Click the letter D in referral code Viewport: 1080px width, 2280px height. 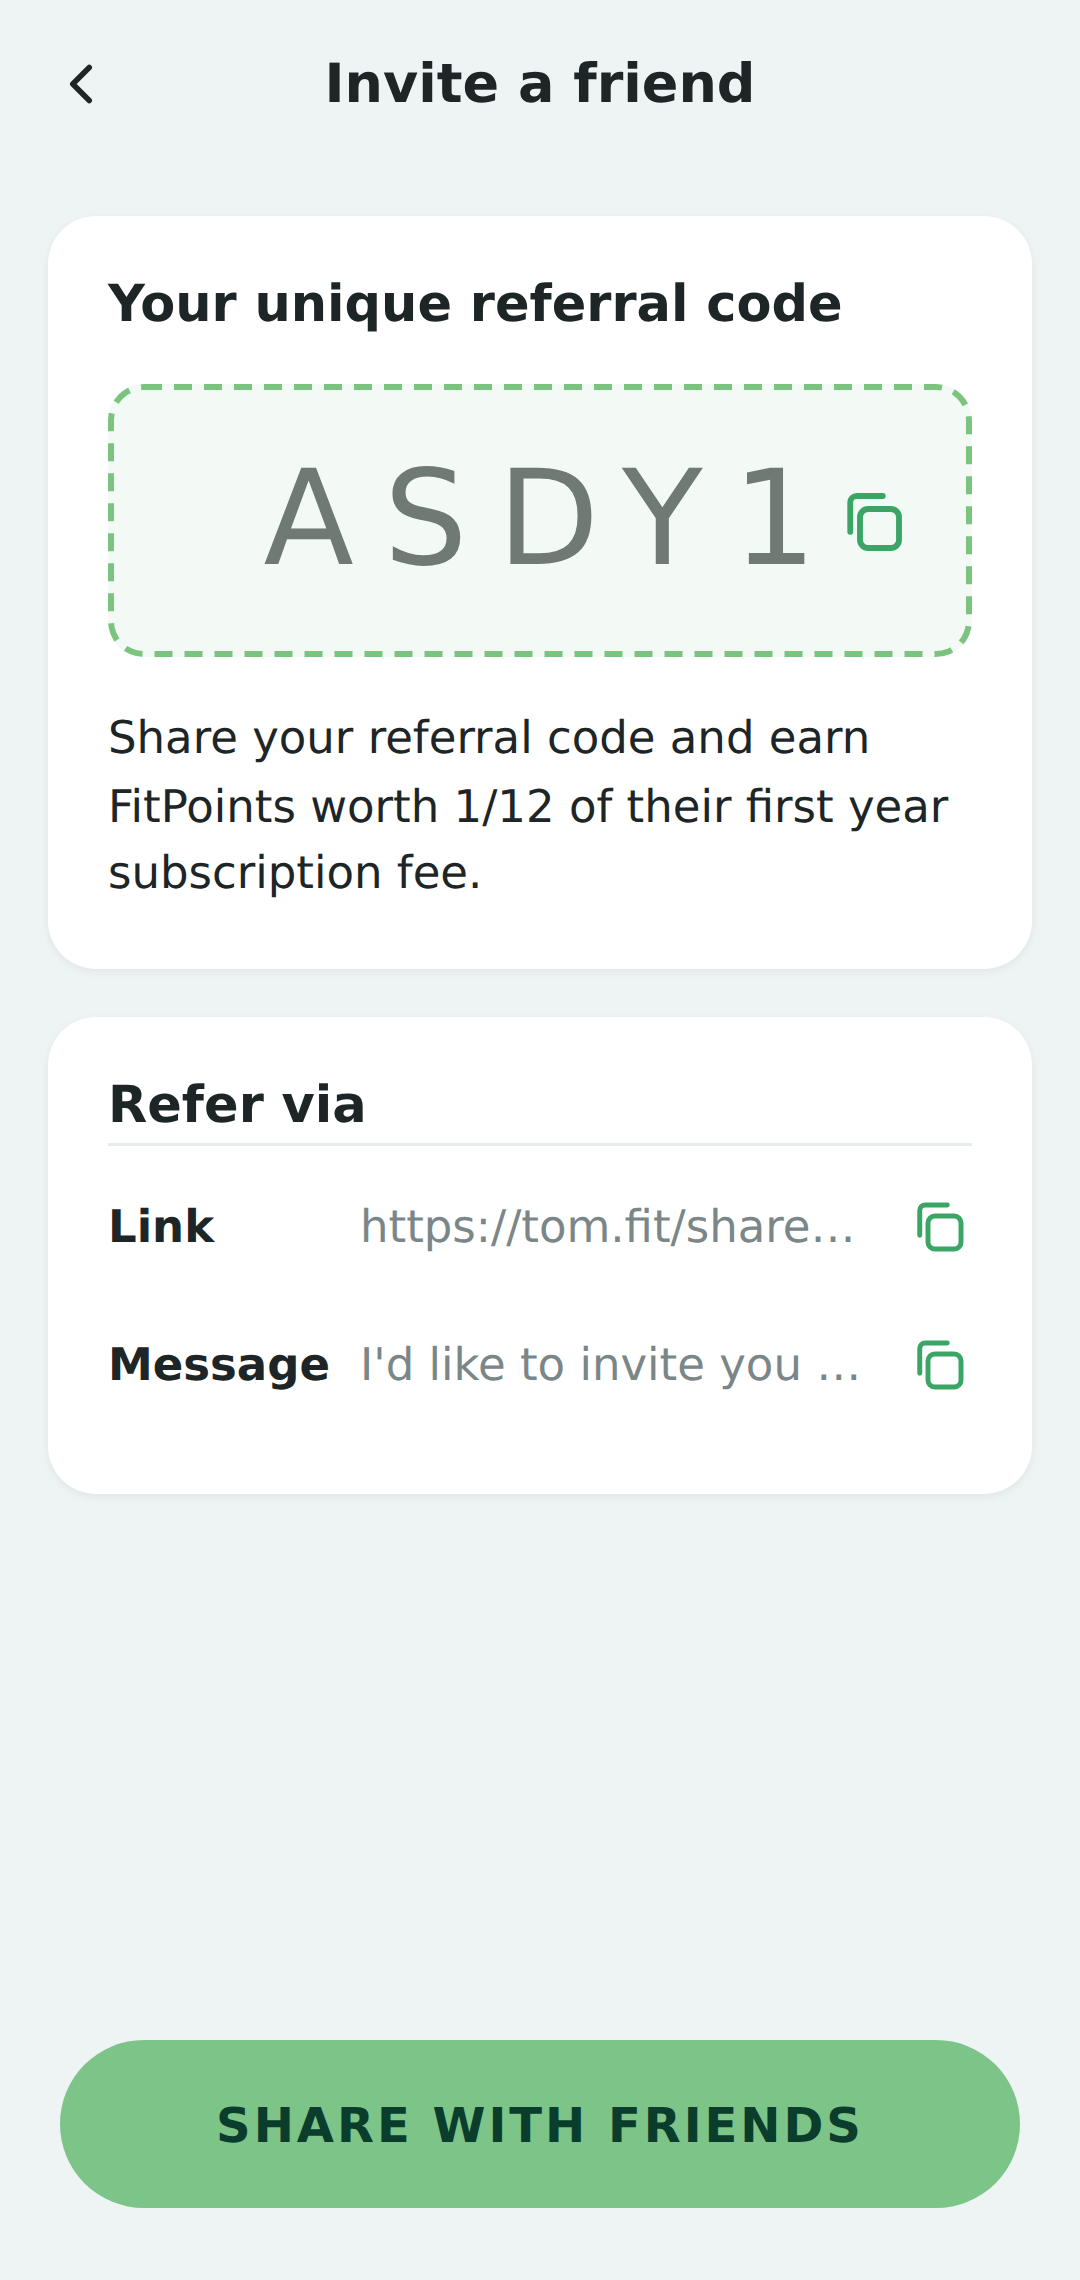pos(550,519)
